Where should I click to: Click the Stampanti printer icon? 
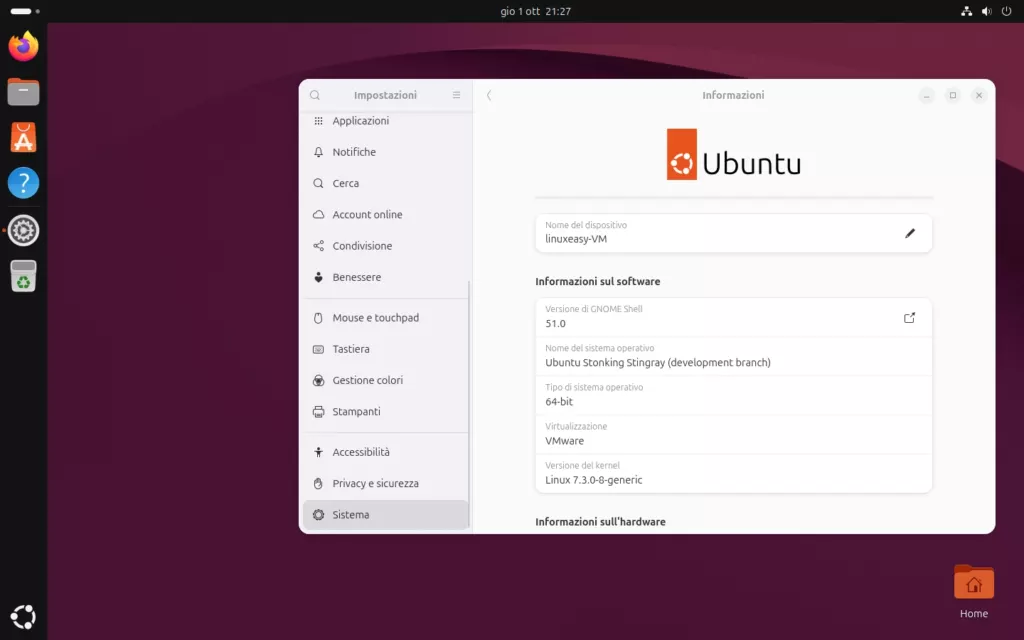pyautogui.click(x=318, y=412)
